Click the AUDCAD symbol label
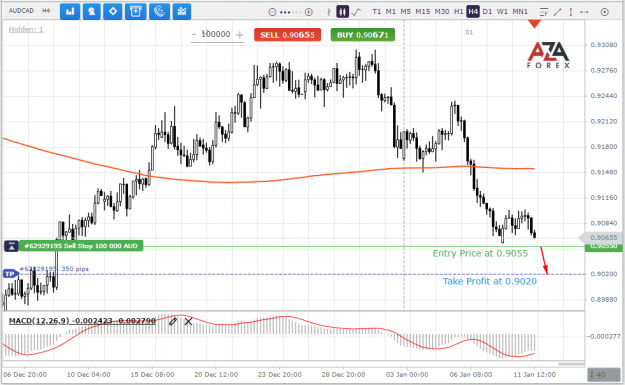Image resolution: width=625 pixels, height=385 pixels. click(x=21, y=11)
